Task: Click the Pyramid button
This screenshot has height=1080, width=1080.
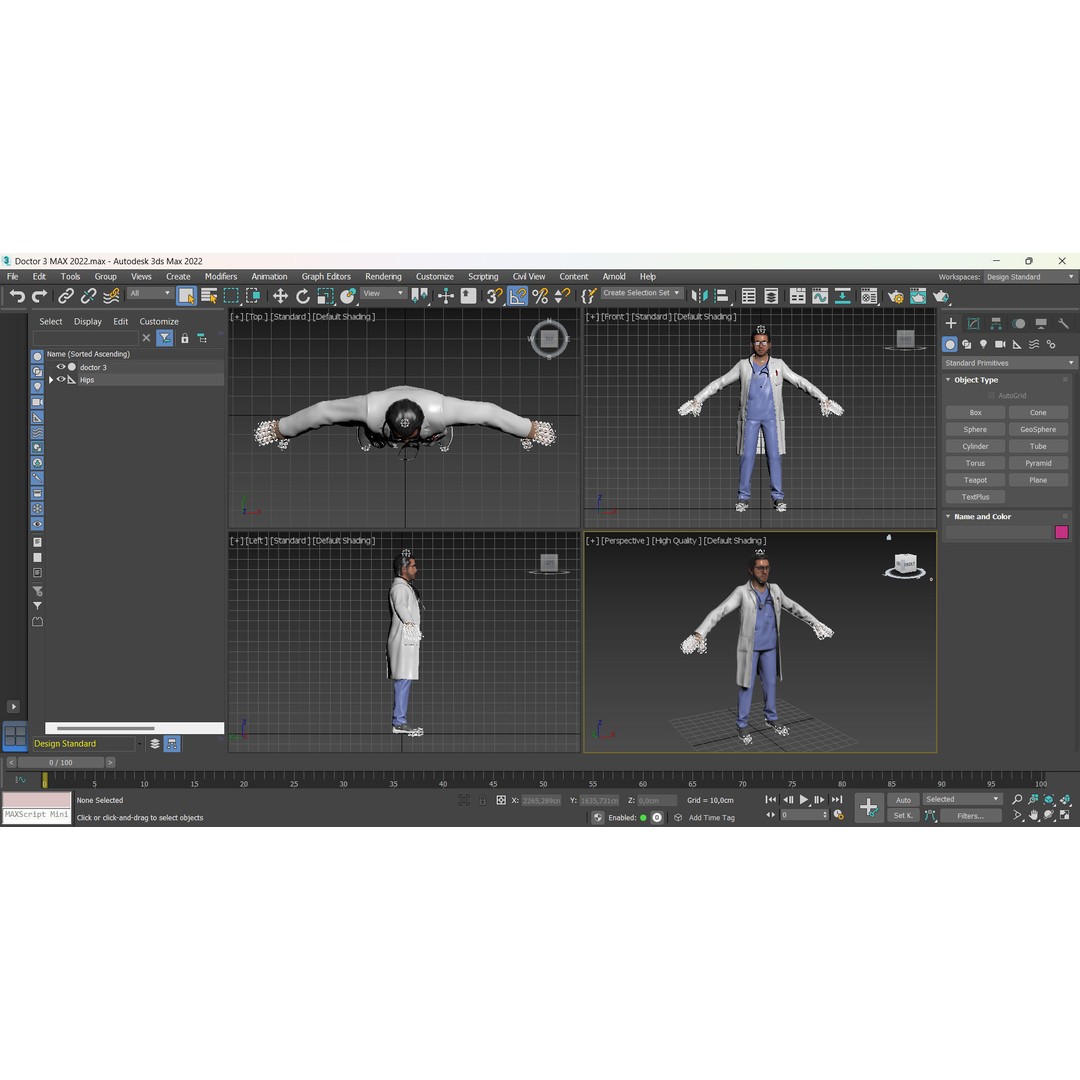Action: pos(1038,463)
